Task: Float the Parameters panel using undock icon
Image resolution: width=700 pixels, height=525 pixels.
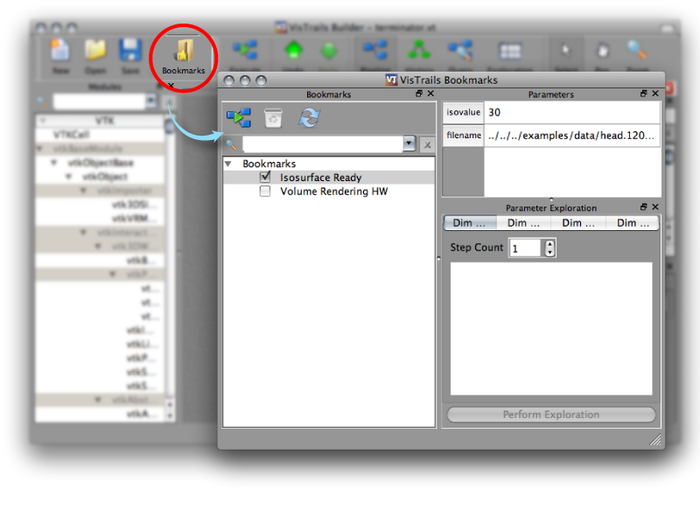Action: (x=644, y=94)
